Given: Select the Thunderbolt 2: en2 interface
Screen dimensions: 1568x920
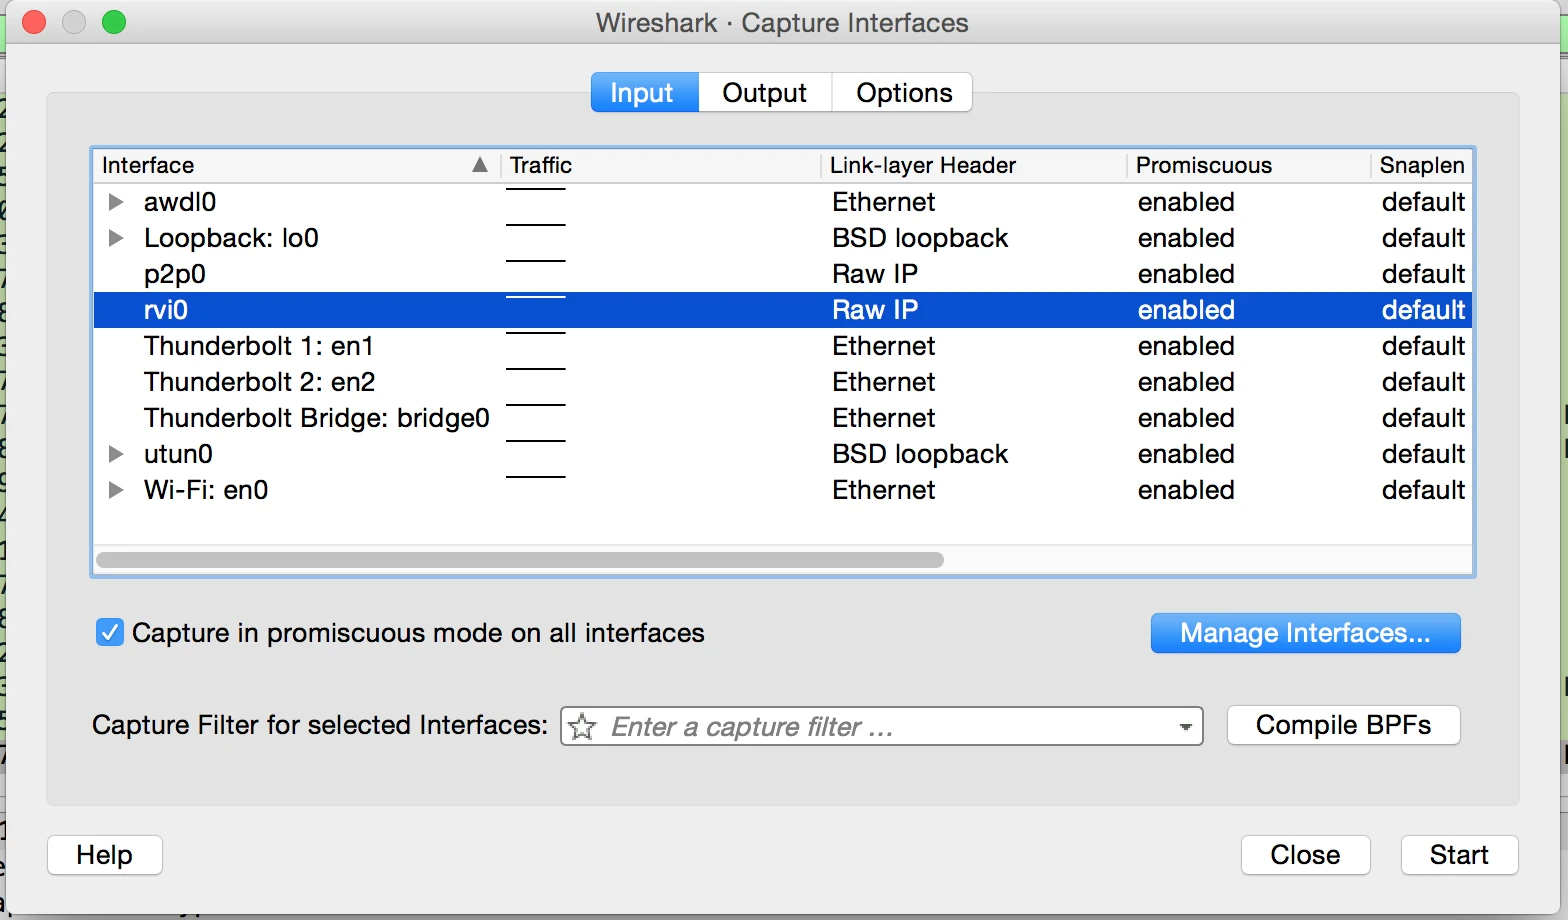Looking at the screenshot, I should (260, 382).
